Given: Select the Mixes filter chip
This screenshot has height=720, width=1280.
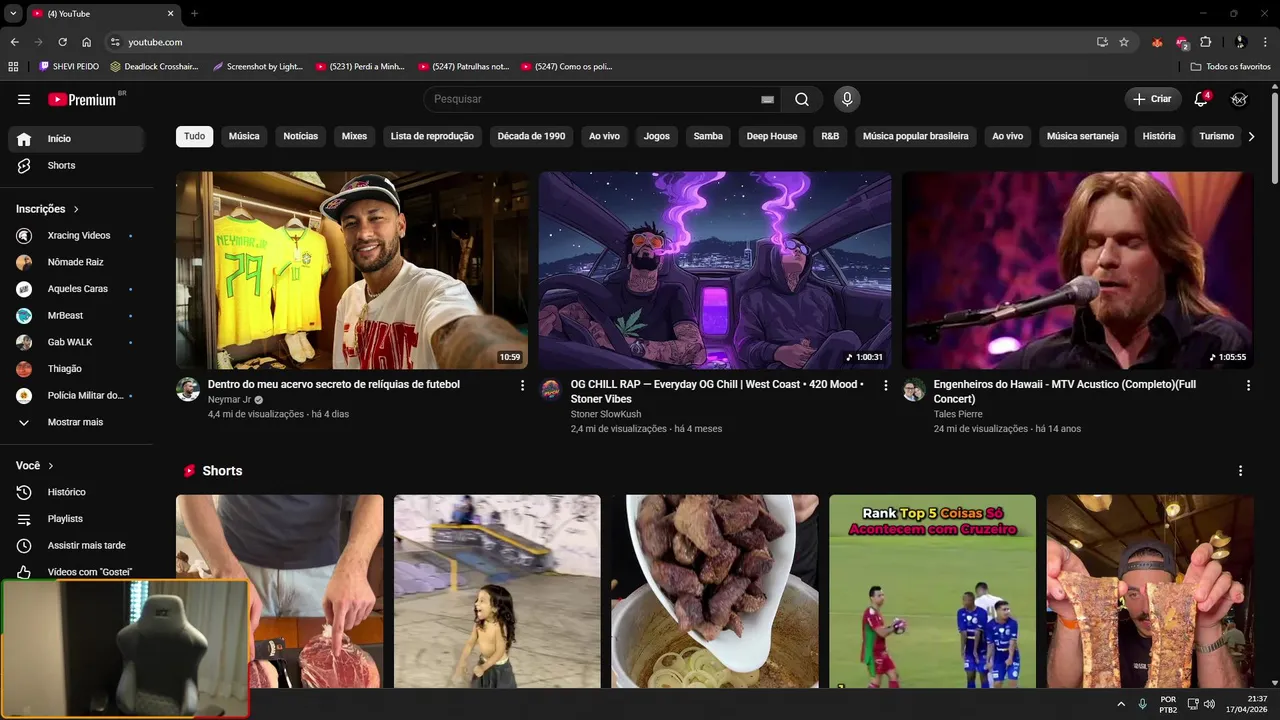Looking at the screenshot, I should [x=354, y=136].
